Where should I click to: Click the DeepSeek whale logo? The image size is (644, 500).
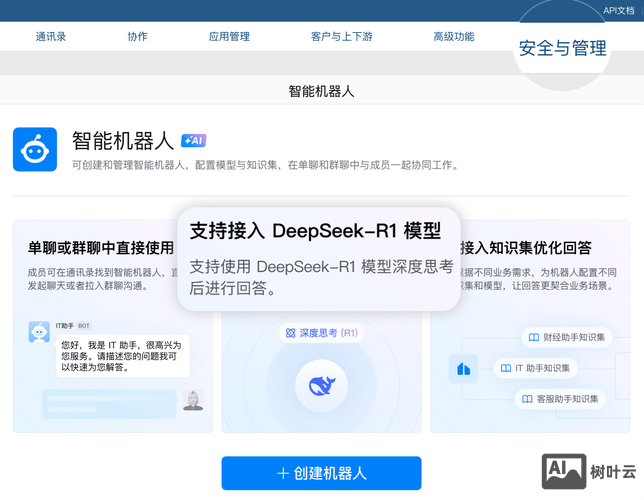coord(321,386)
